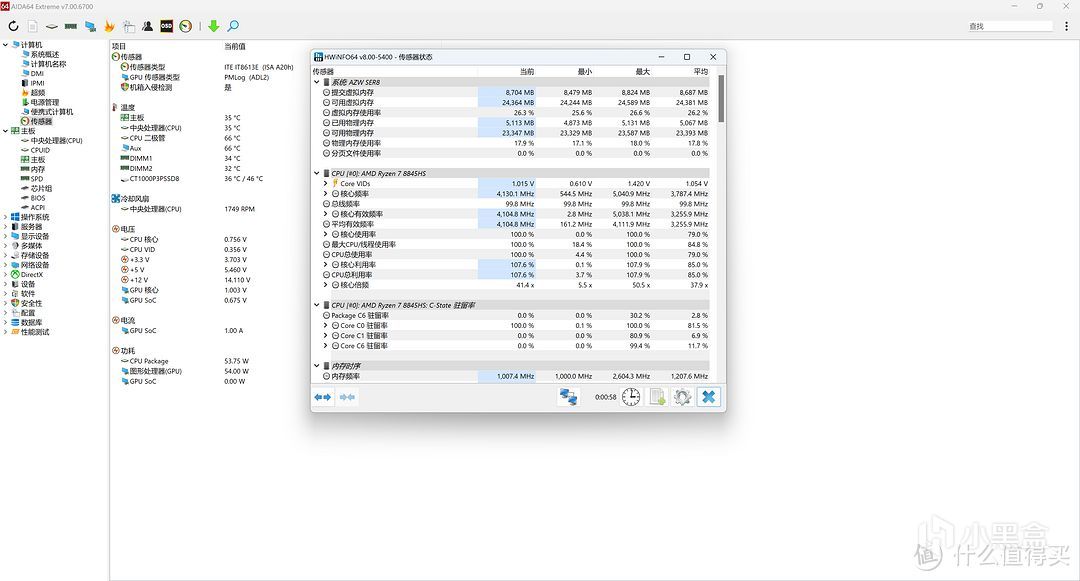1080x581 pixels.
Task: Open the AIDA64 report page icon
Action: pyautogui.click(x=32, y=26)
